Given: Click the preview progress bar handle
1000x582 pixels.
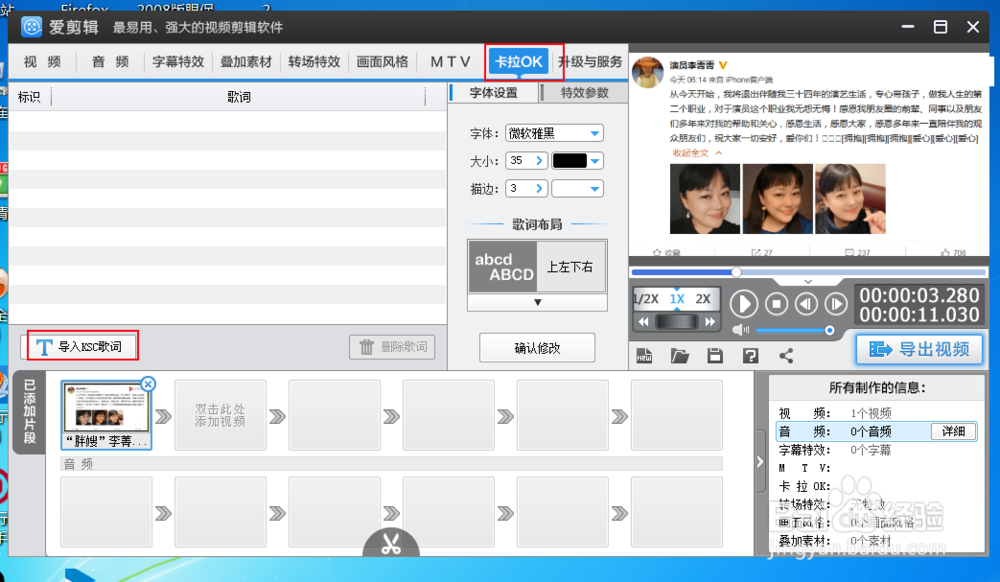Looking at the screenshot, I should [x=736, y=272].
